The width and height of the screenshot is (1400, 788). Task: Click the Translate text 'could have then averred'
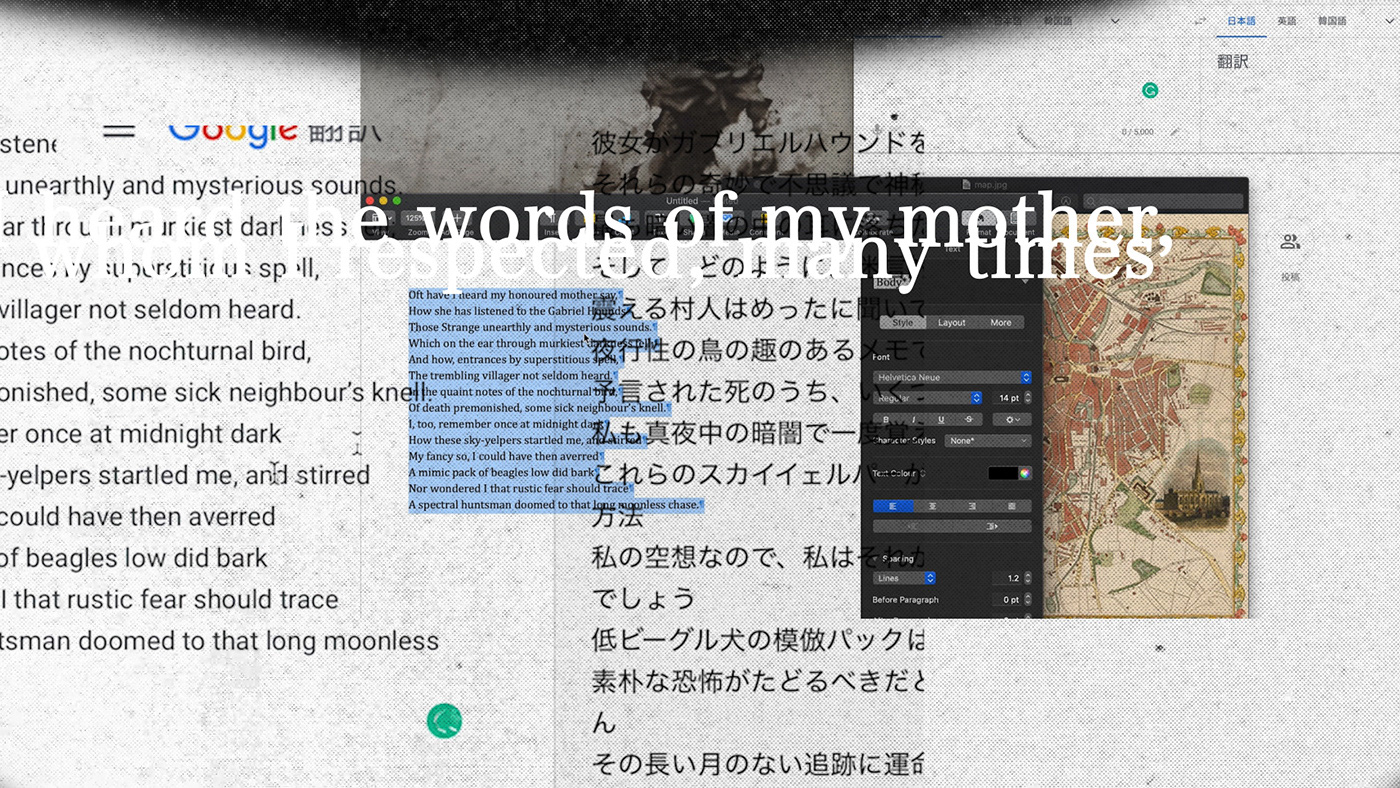tap(137, 517)
